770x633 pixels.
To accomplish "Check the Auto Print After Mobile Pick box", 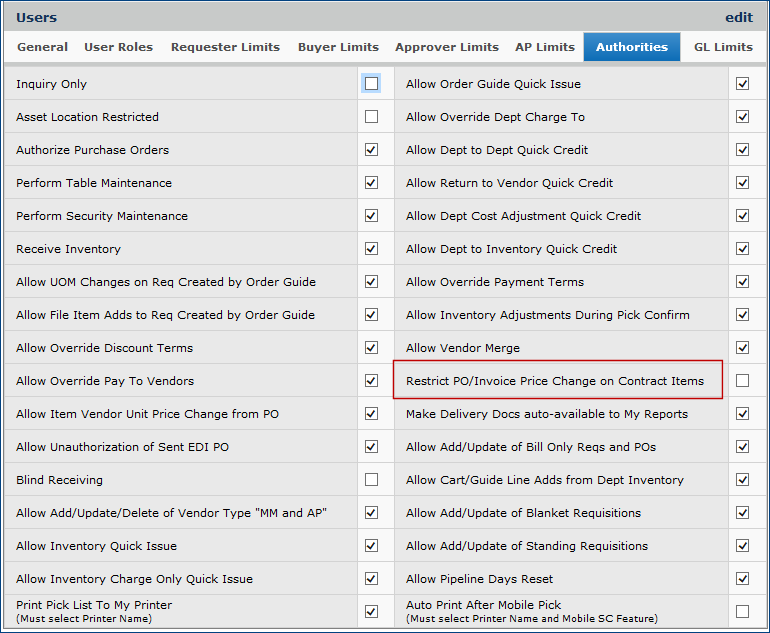I will (742, 611).
